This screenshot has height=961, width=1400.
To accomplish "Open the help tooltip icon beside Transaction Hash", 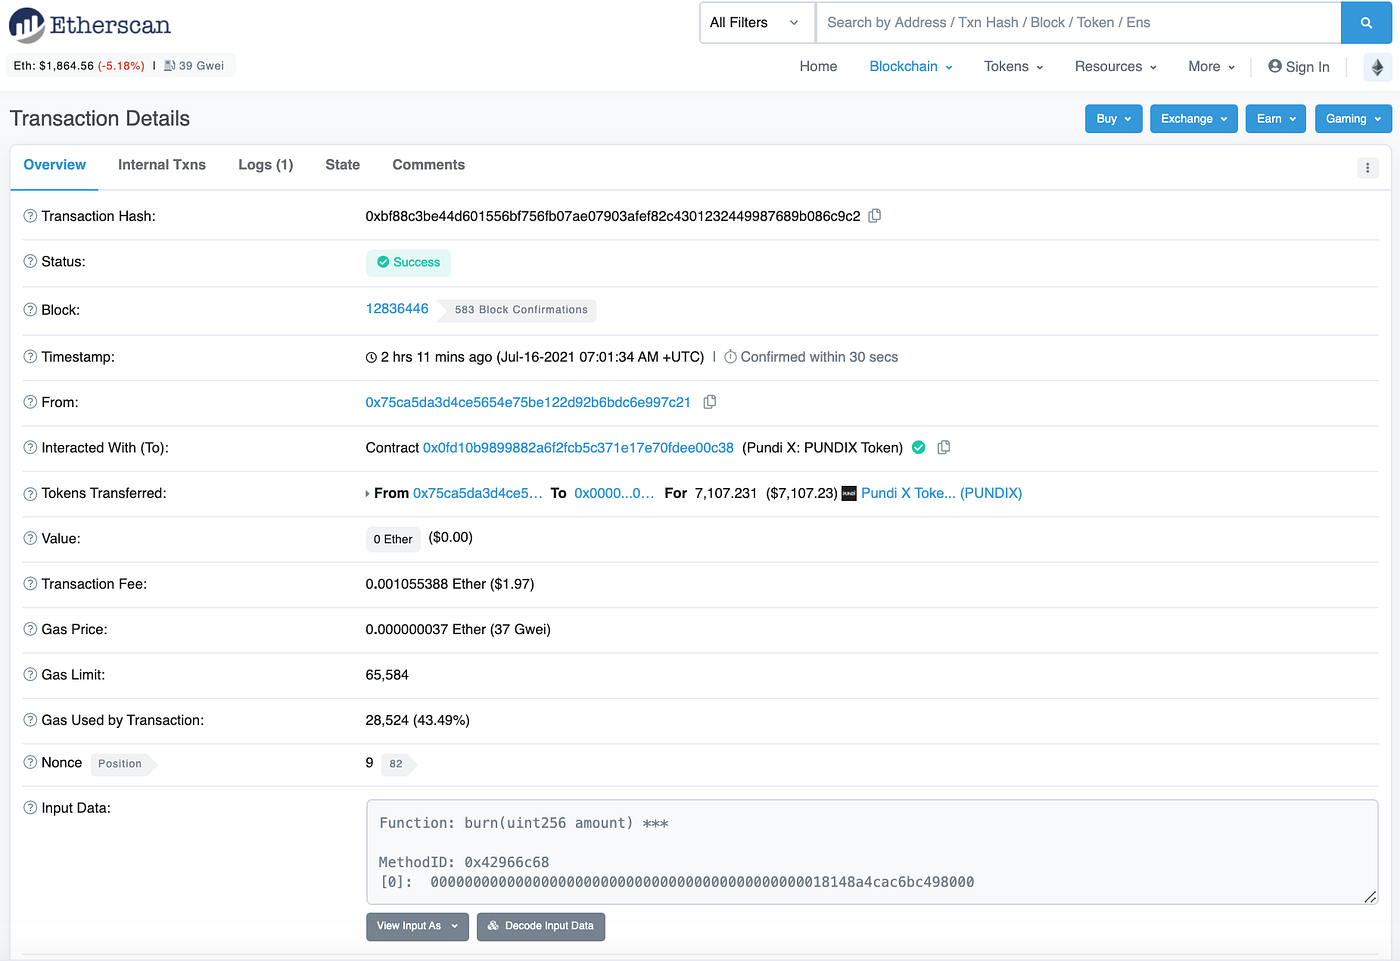I will tap(28, 215).
